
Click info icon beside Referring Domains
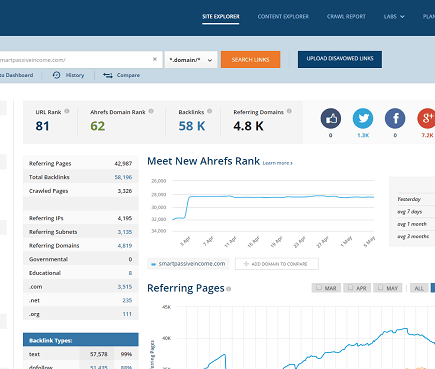coord(289,111)
